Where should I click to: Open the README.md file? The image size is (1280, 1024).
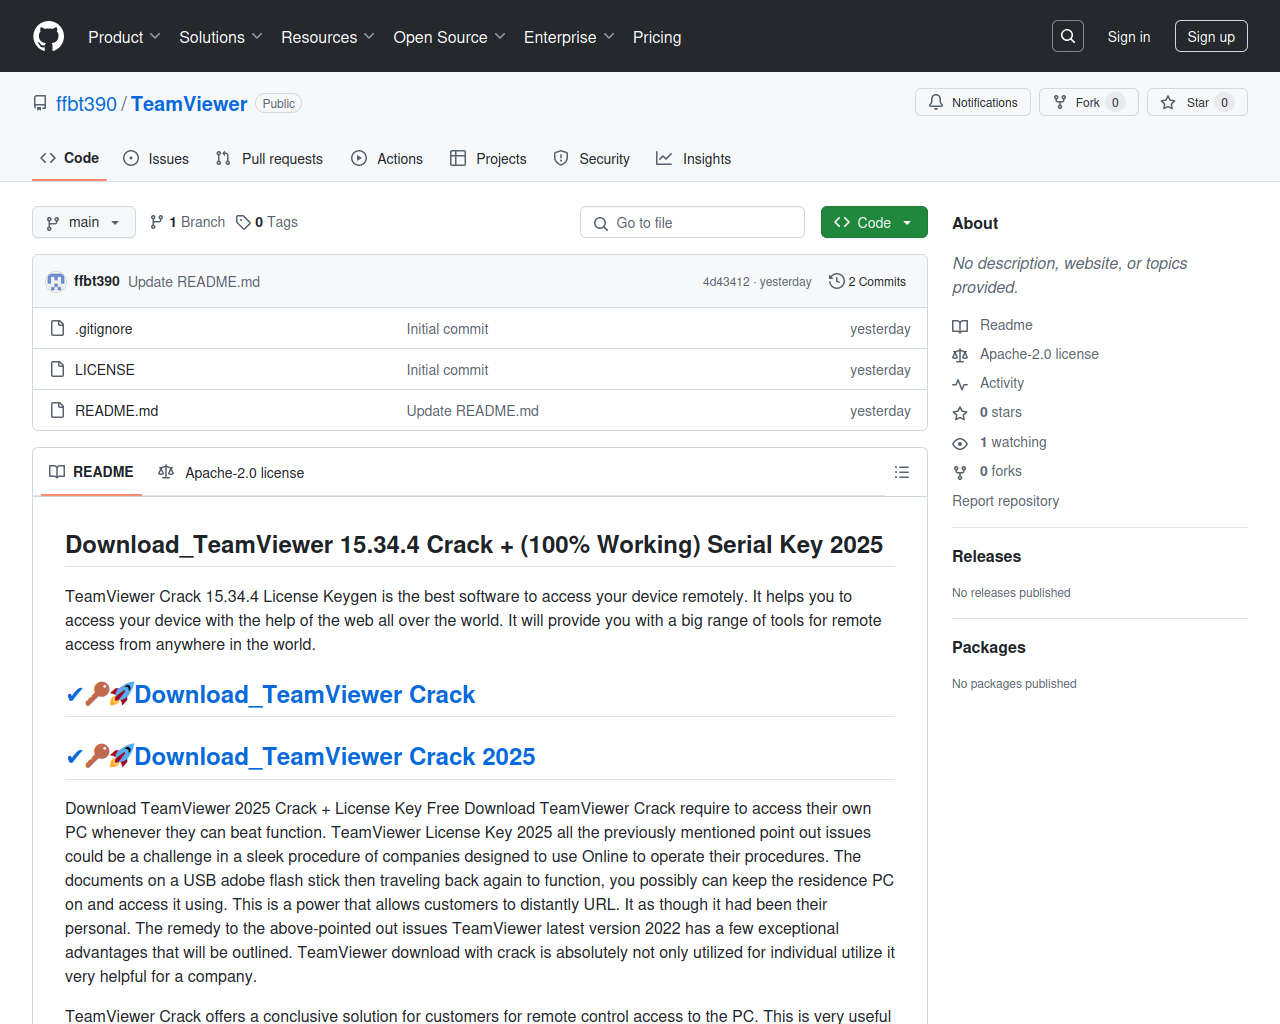click(x=117, y=411)
